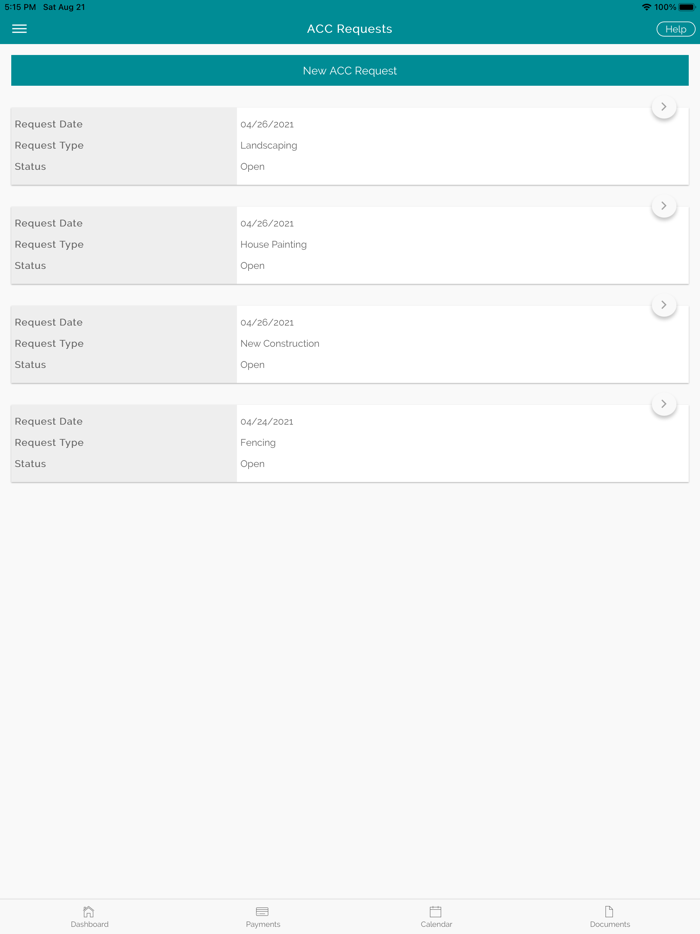Image resolution: width=700 pixels, height=934 pixels.
Task: Select the 04/24/2021 request date field
Action: 268,421
